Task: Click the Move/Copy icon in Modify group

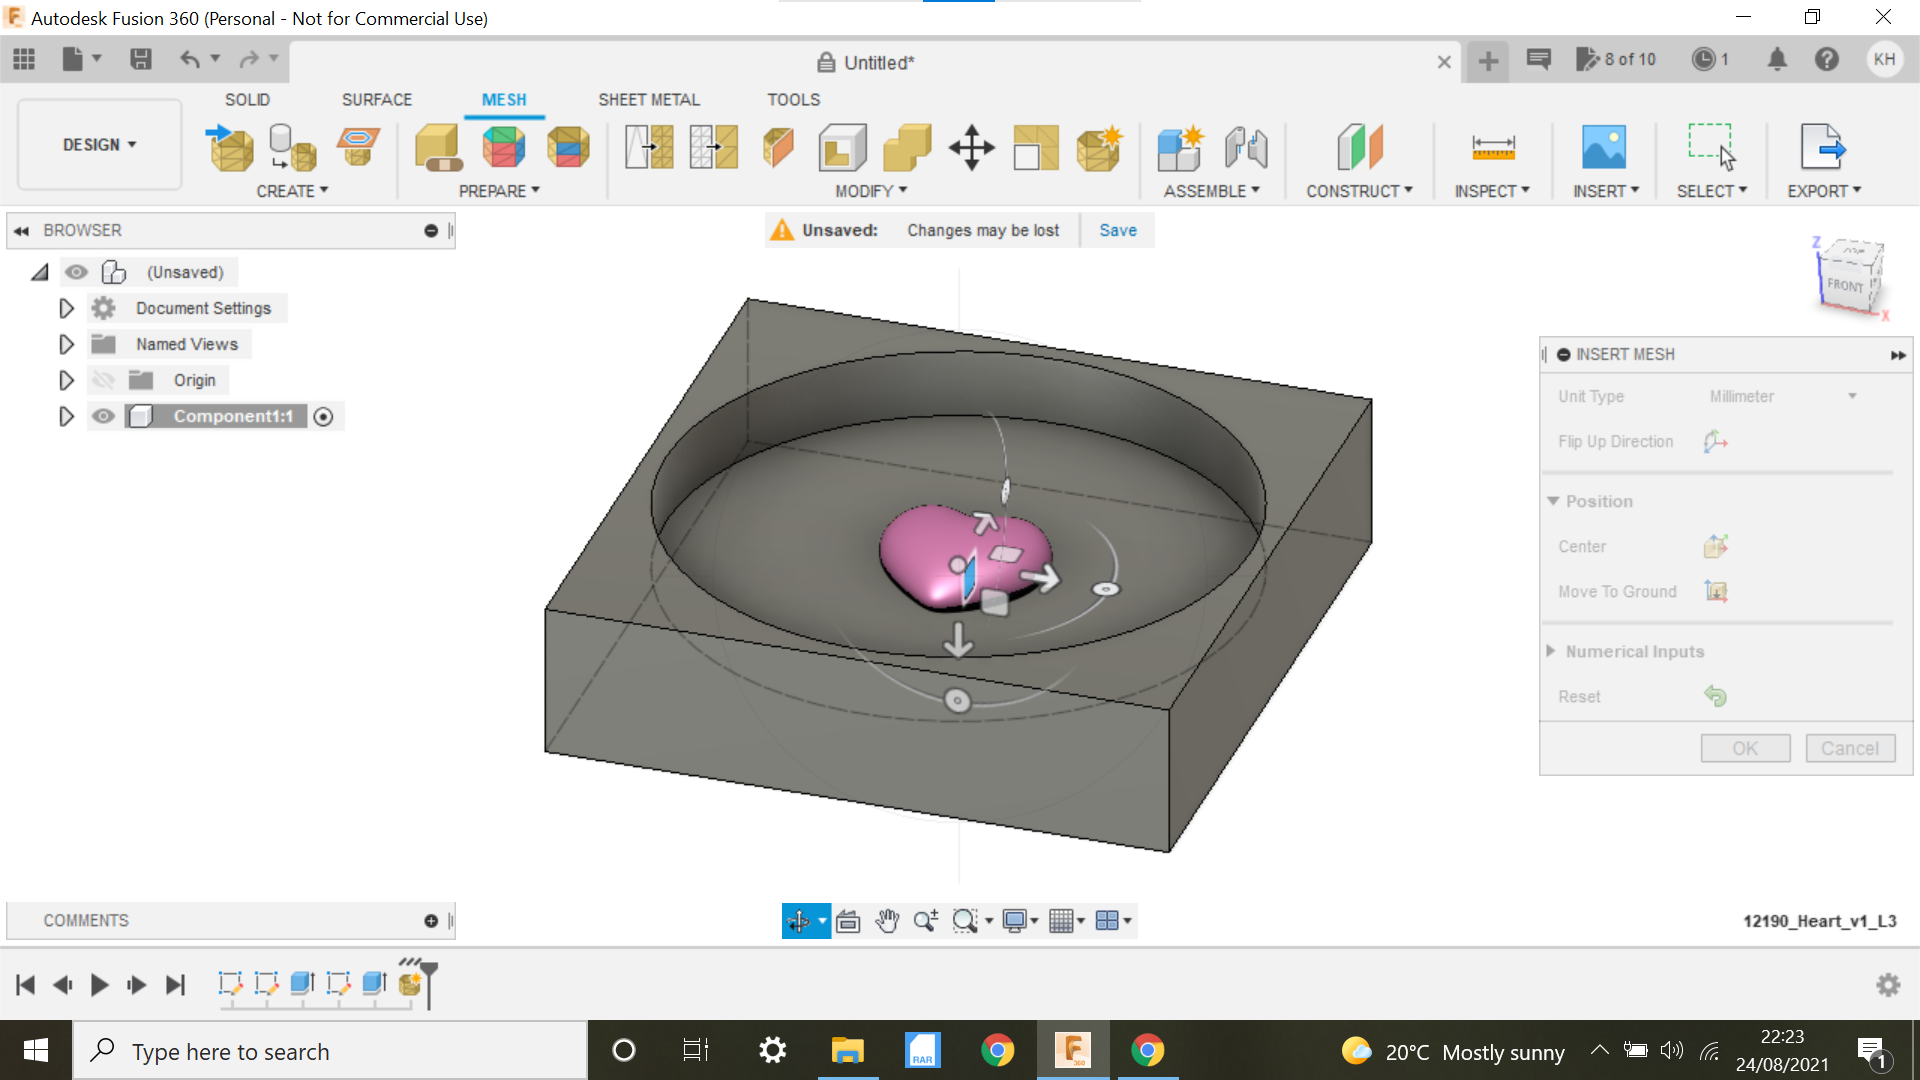Action: point(971,148)
